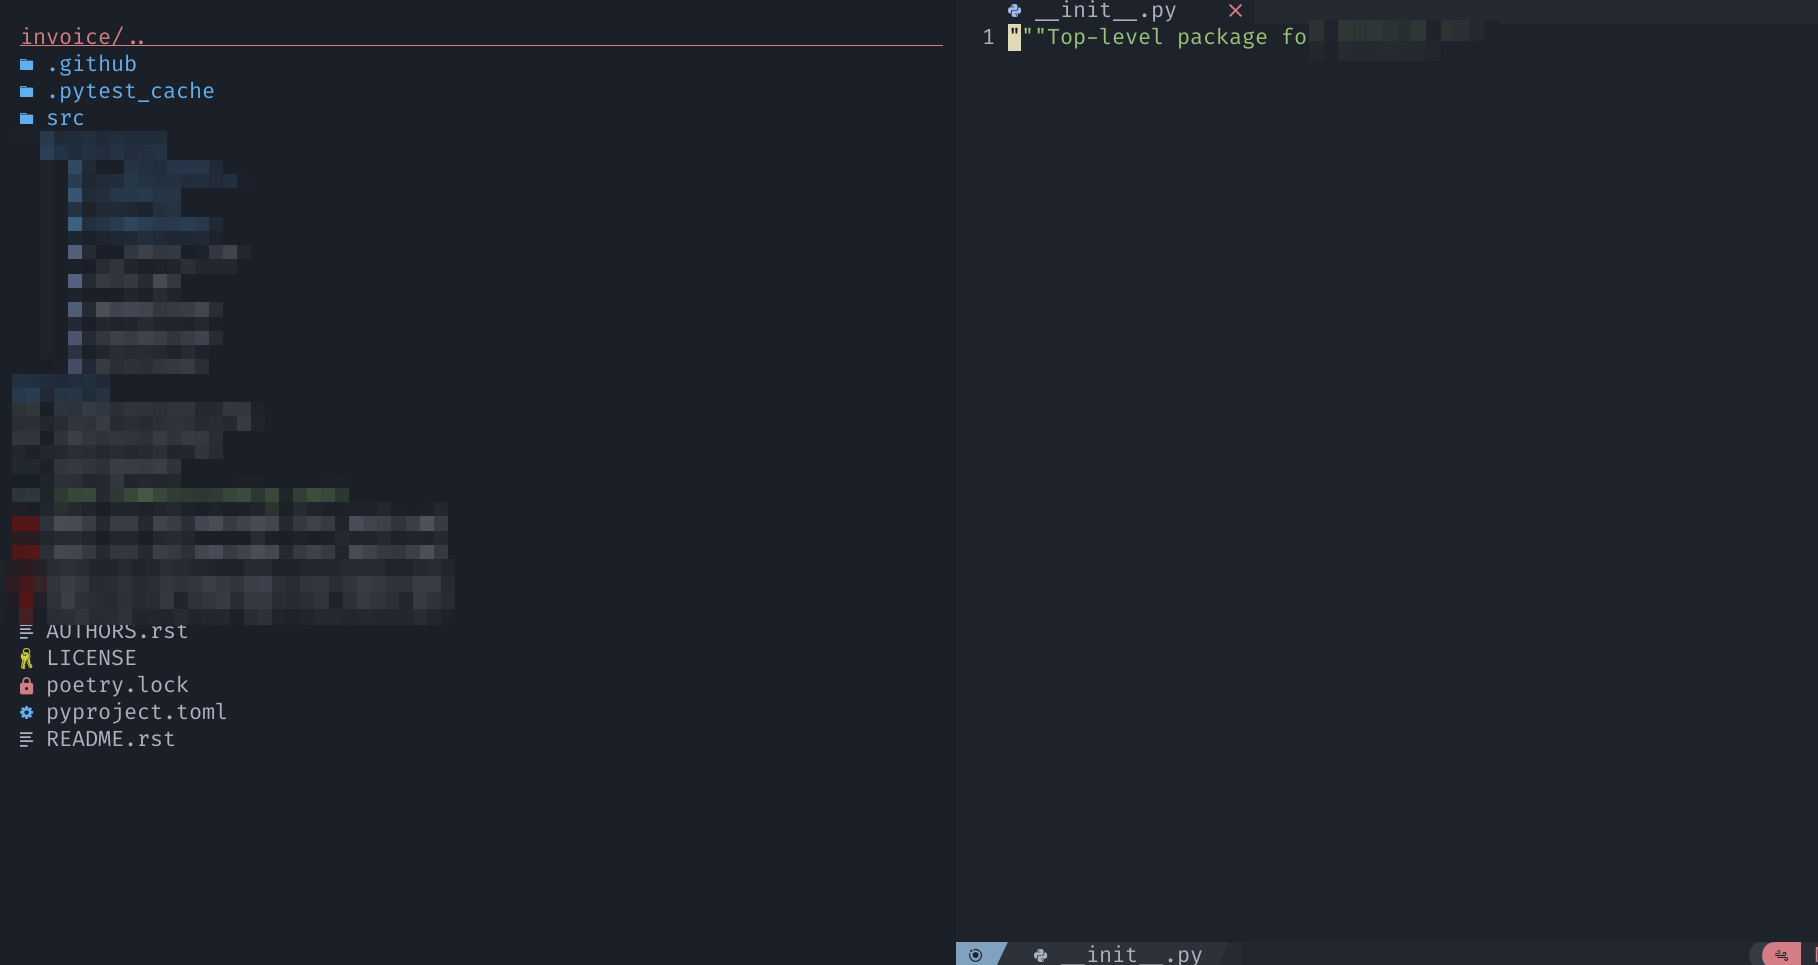This screenshot has width=1818, height=965.
Task: Expand the .github folder
Action: tap(92, 63)
